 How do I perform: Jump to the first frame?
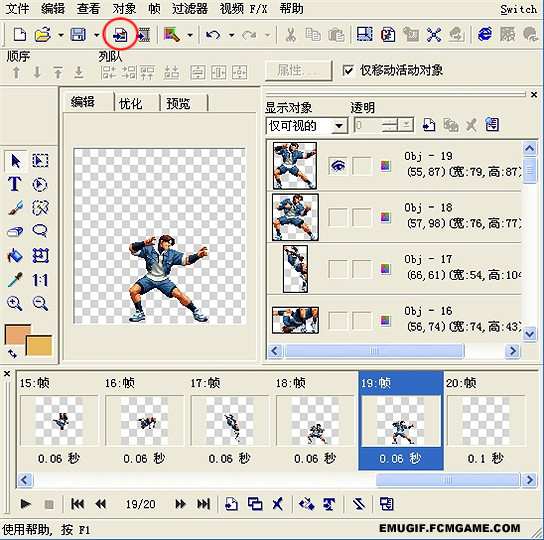point(77,504)
